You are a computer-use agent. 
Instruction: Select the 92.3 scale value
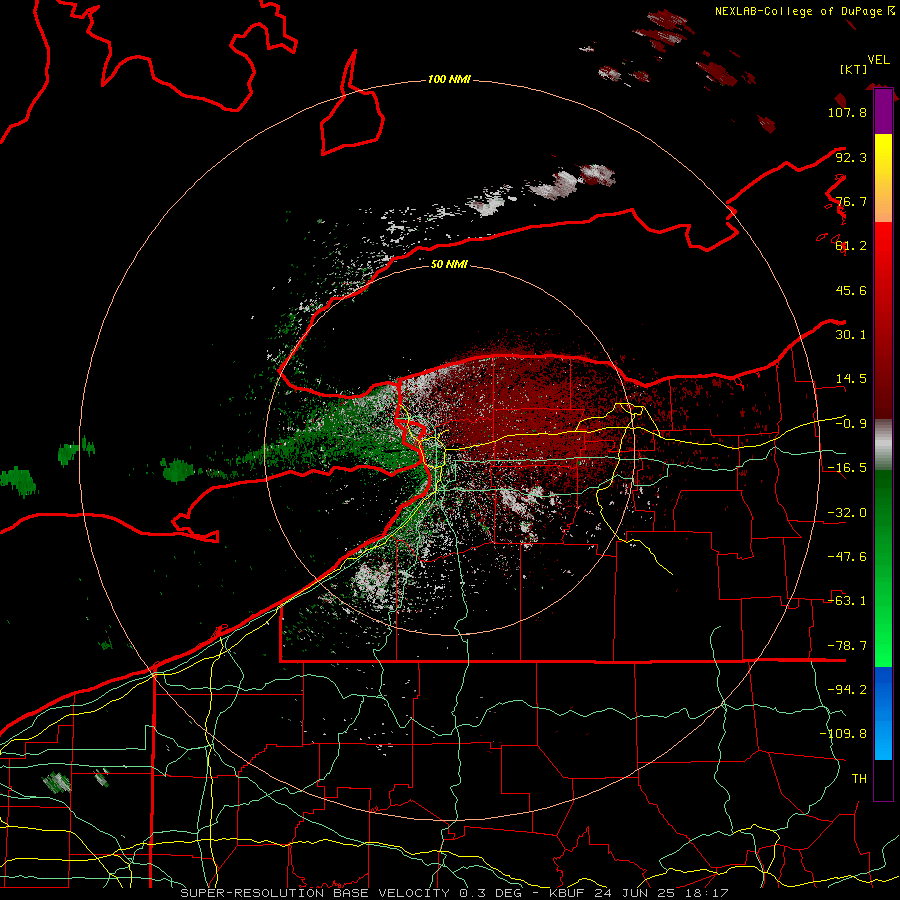[x=851, y=157]
